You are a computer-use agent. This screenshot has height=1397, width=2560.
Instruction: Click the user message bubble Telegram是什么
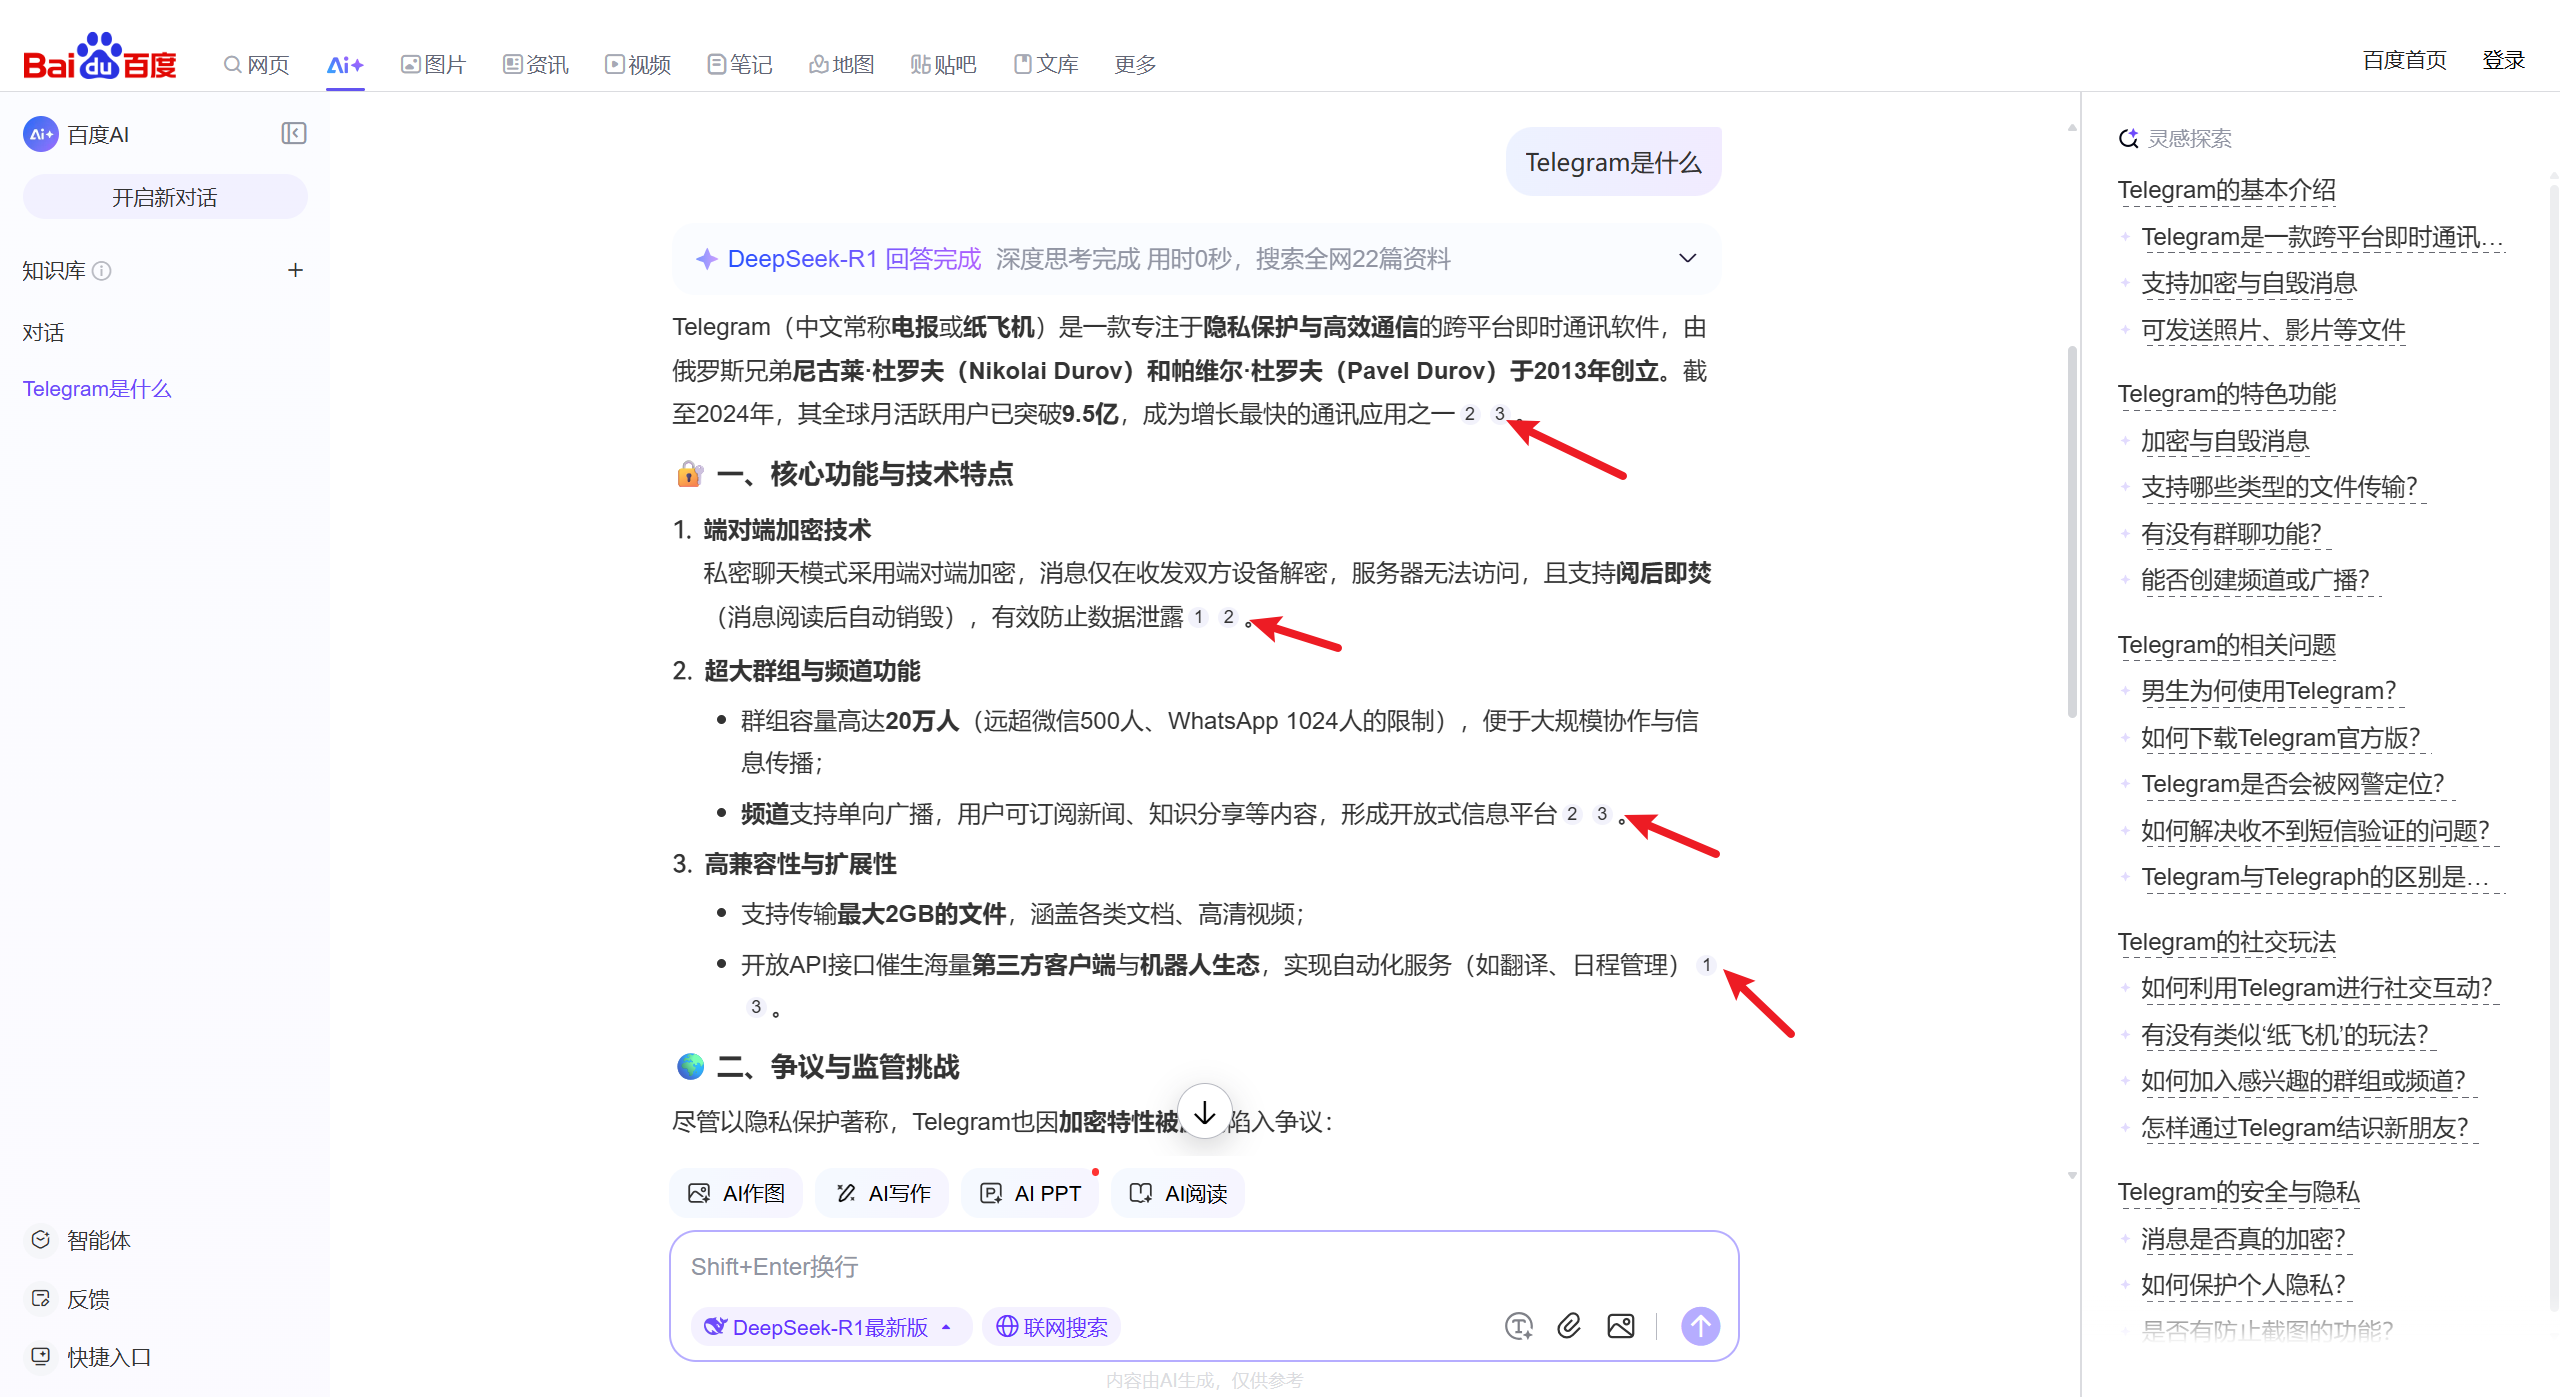(x=1613, y=162)
